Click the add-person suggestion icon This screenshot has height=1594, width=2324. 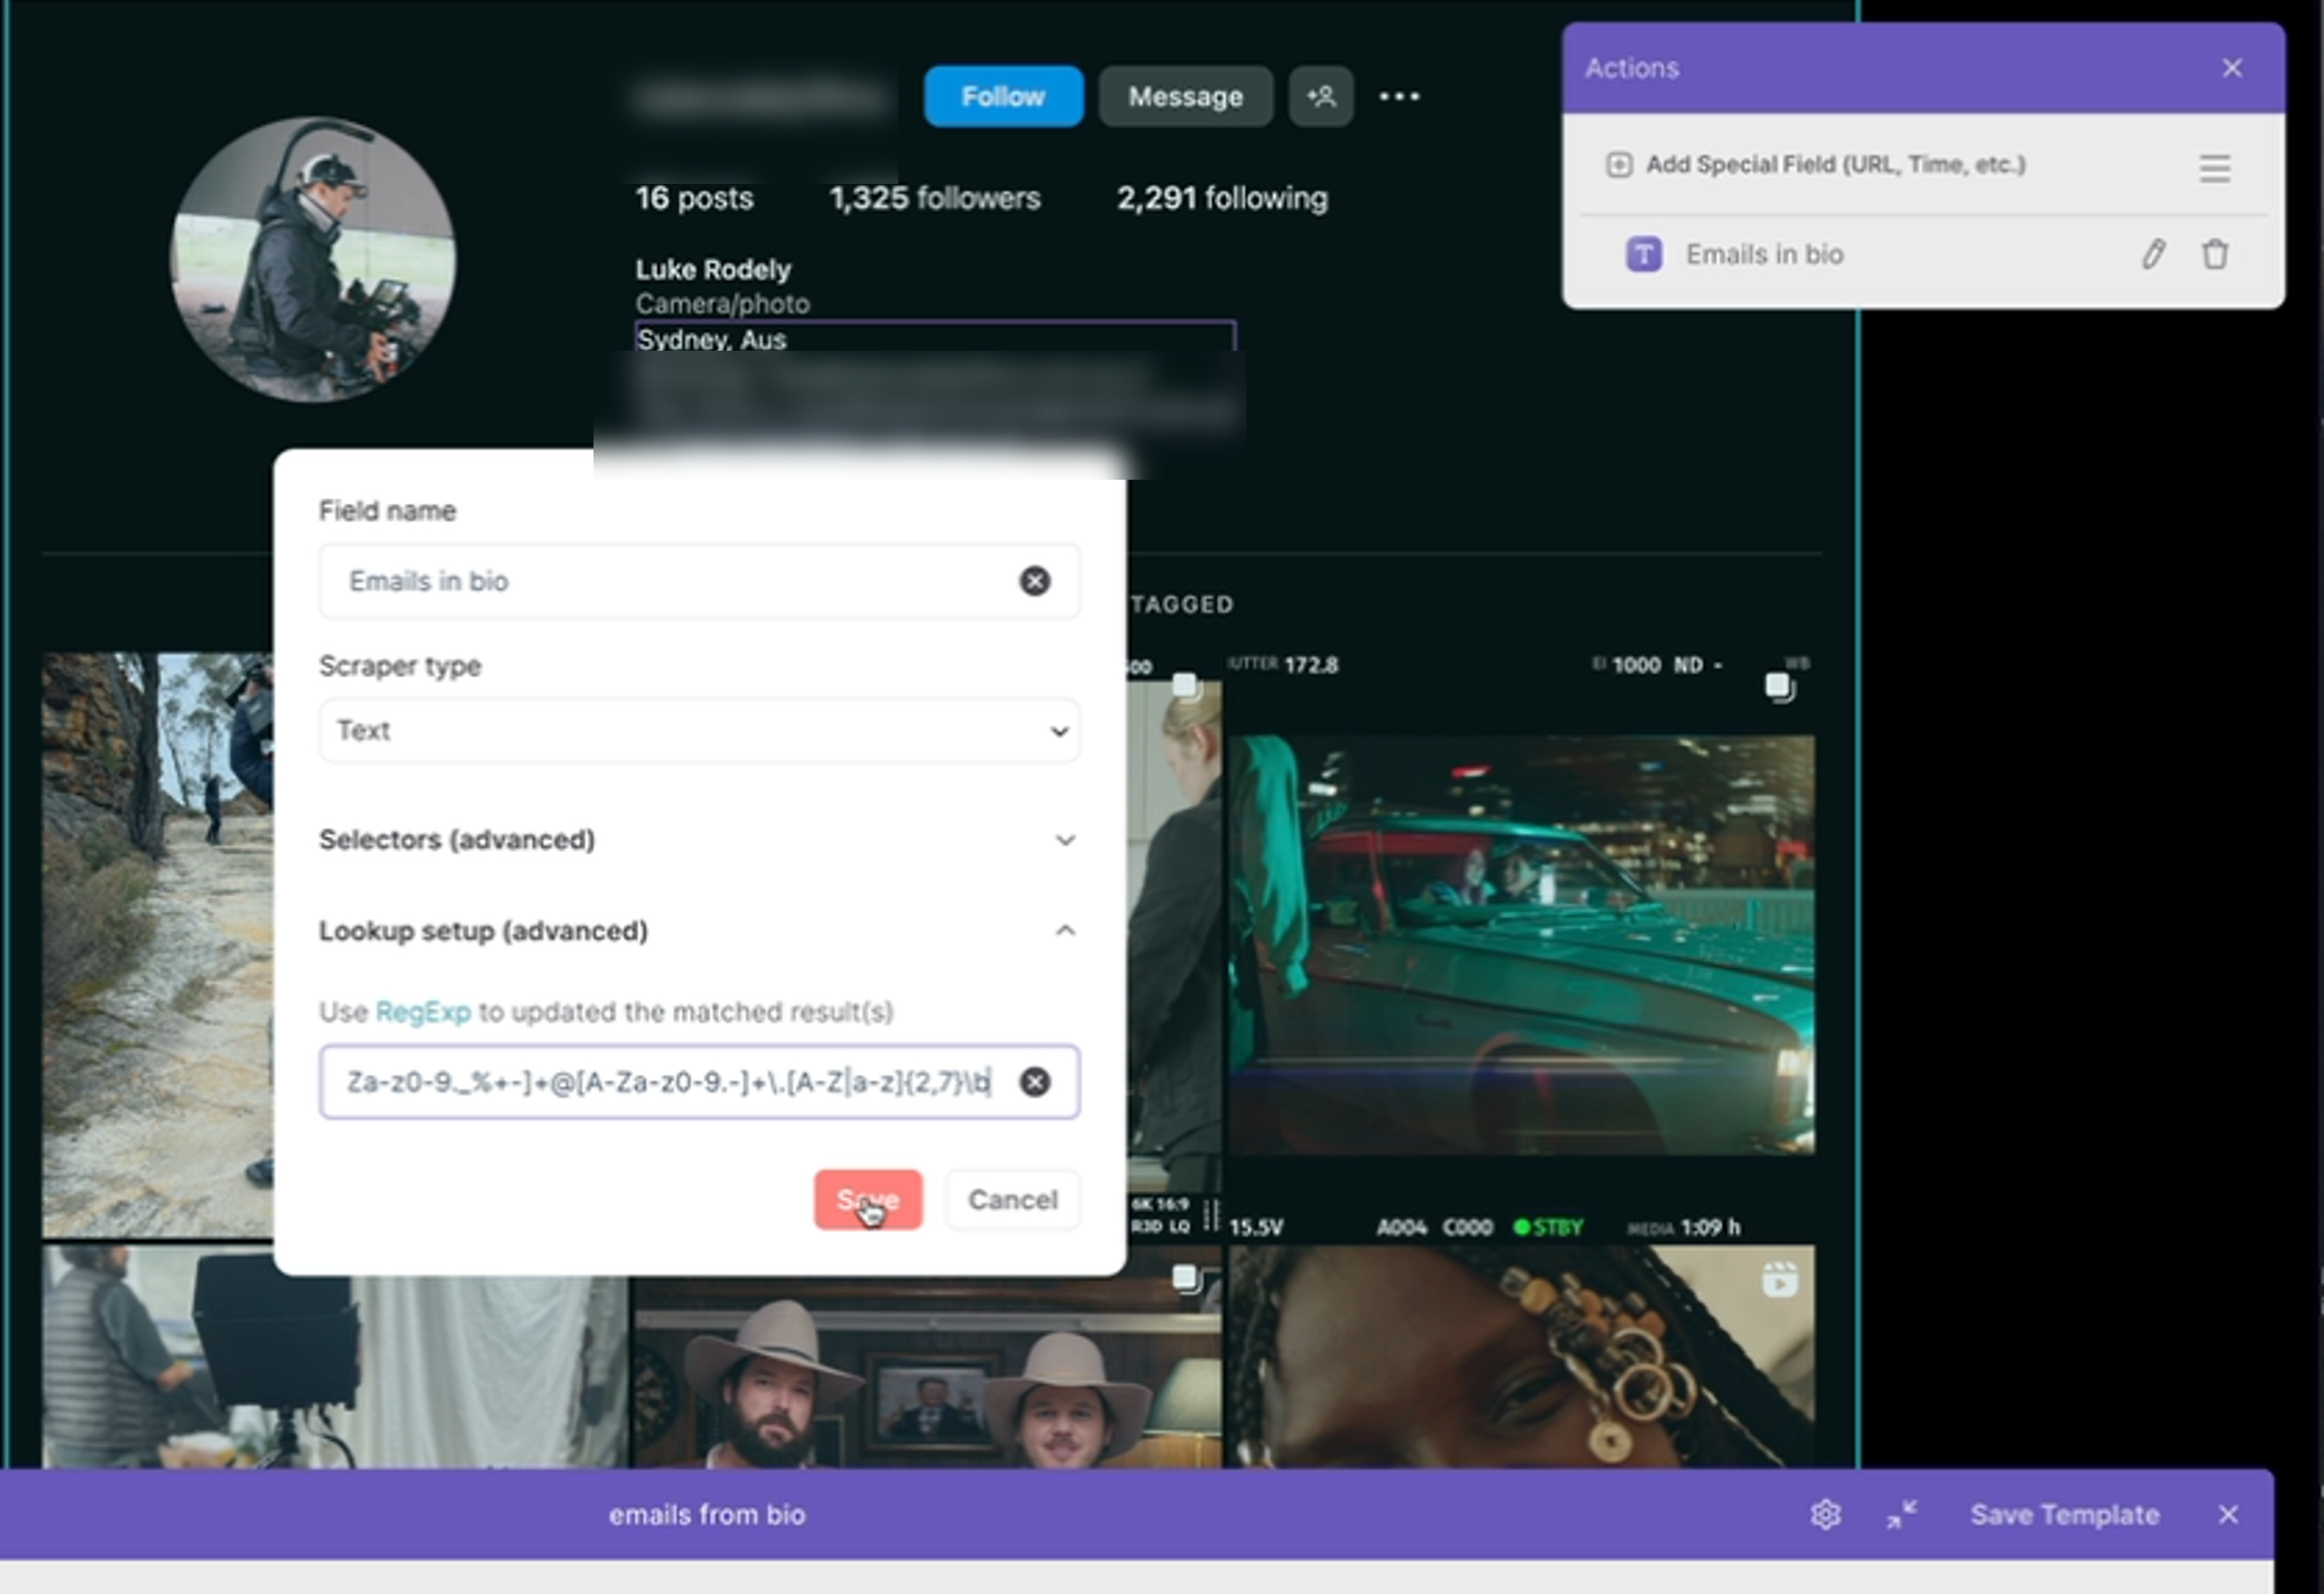(x=1321, y=96)
